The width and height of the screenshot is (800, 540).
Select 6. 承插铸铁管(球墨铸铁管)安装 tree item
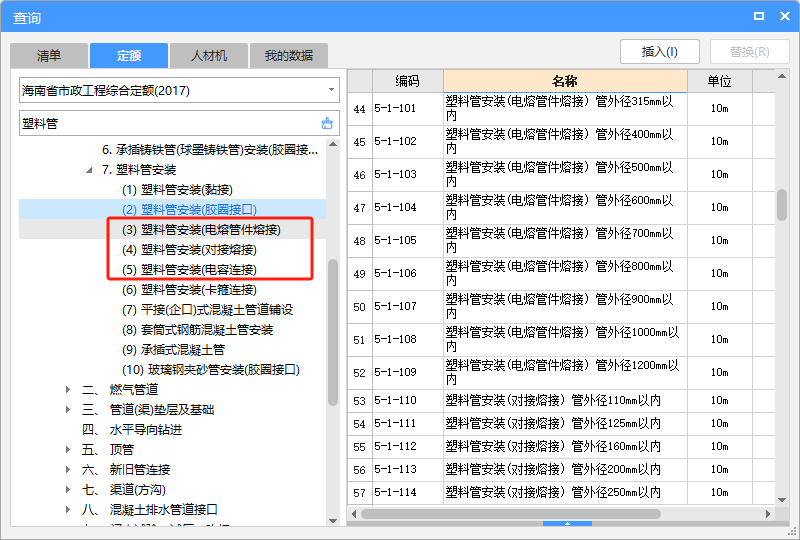[210, 150]
